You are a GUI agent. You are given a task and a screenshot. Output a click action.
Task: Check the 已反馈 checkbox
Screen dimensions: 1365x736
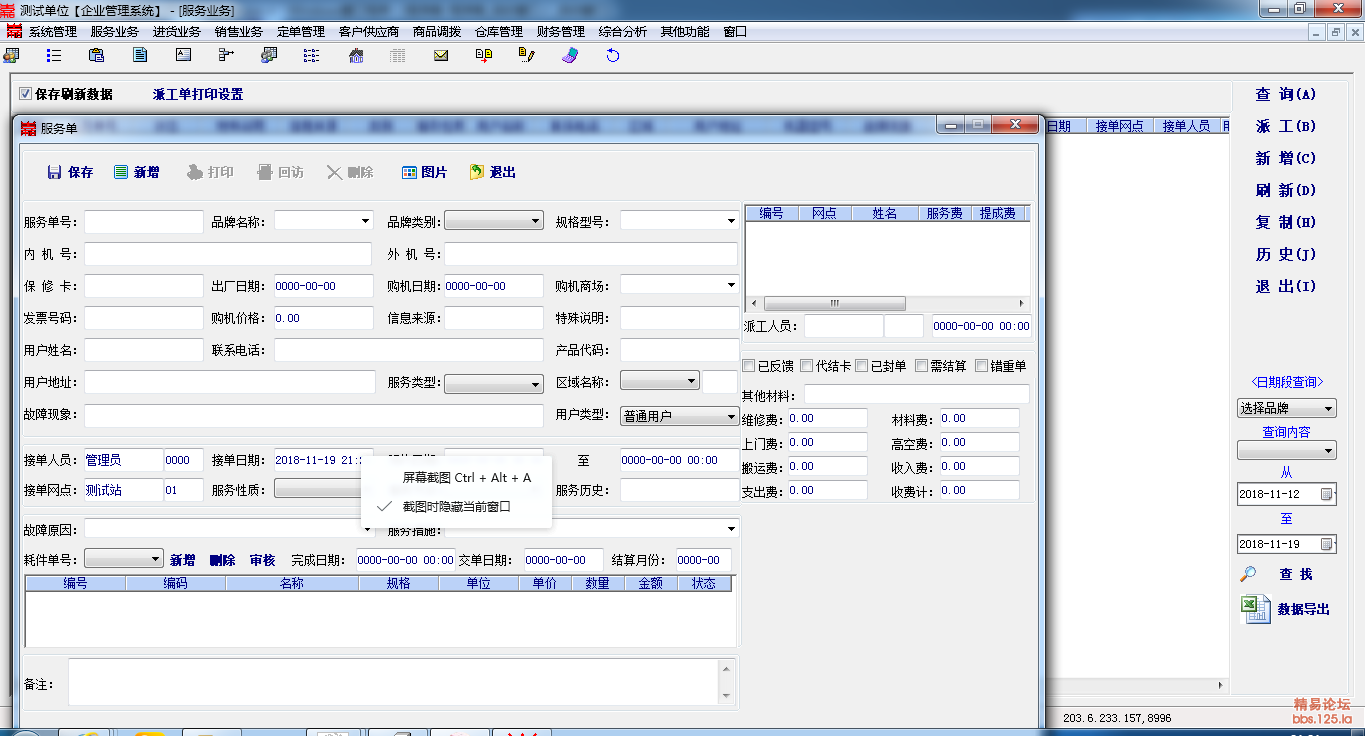point(749,366)
